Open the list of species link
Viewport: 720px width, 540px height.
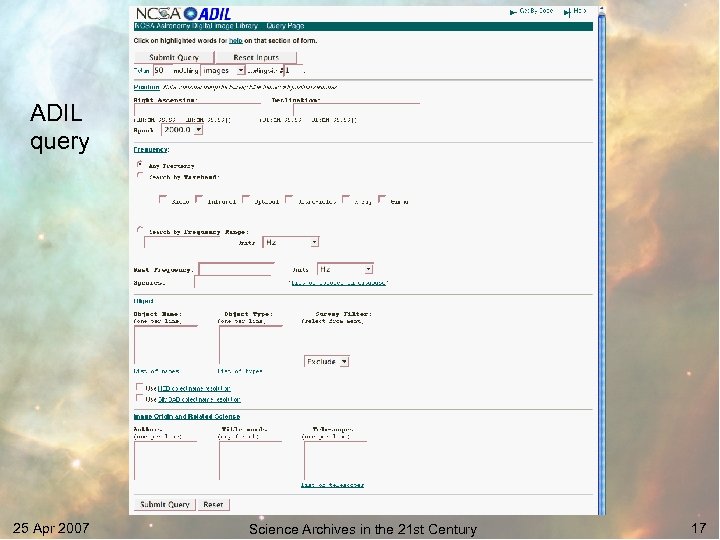click(x=339, y=283)
